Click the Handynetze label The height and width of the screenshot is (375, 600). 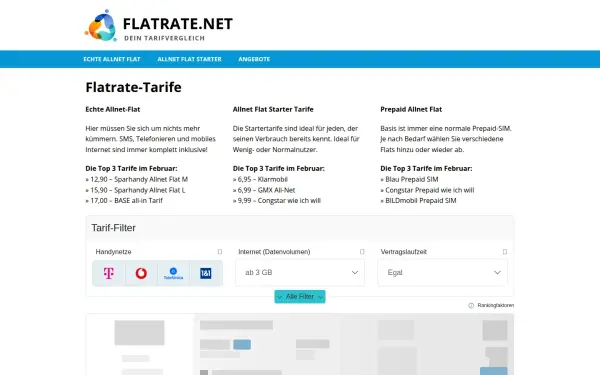113,252
